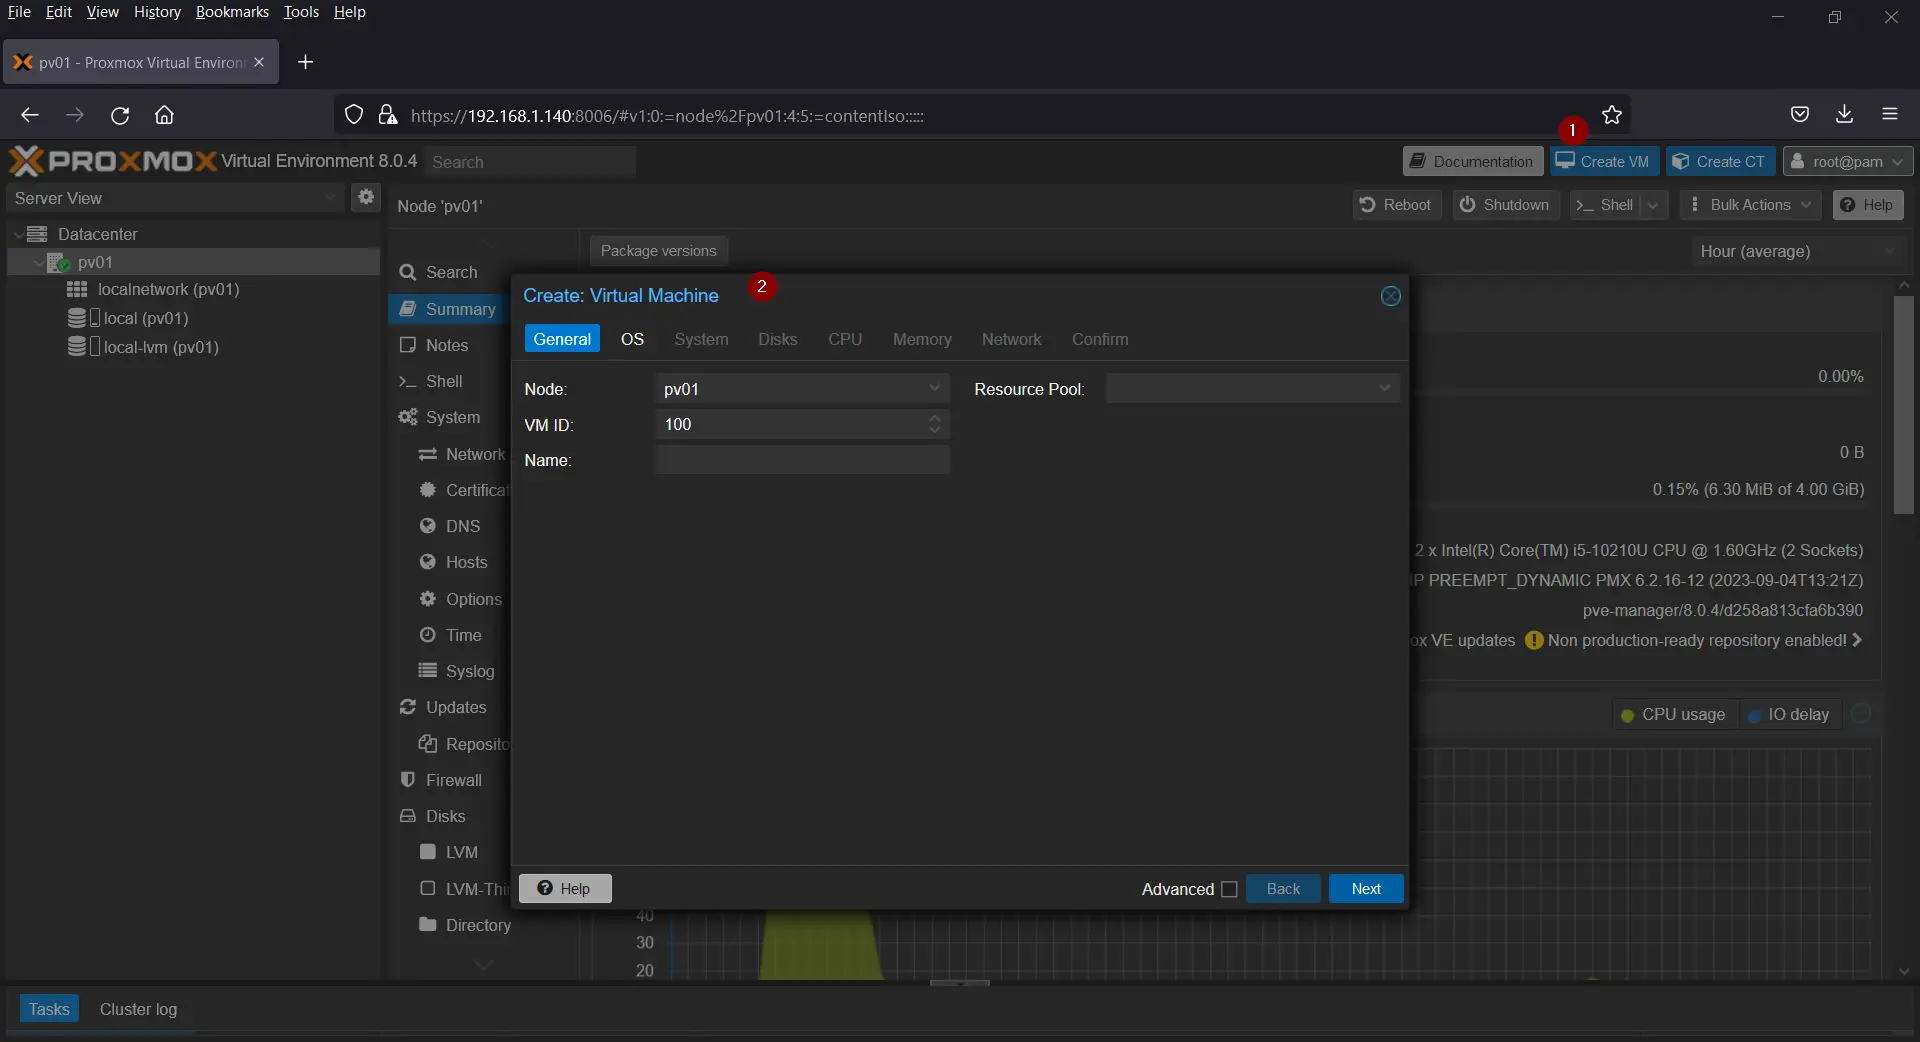Click the Proxmox logo in the header
This screenshot has width=1920, height=1042.
point(112,161)
